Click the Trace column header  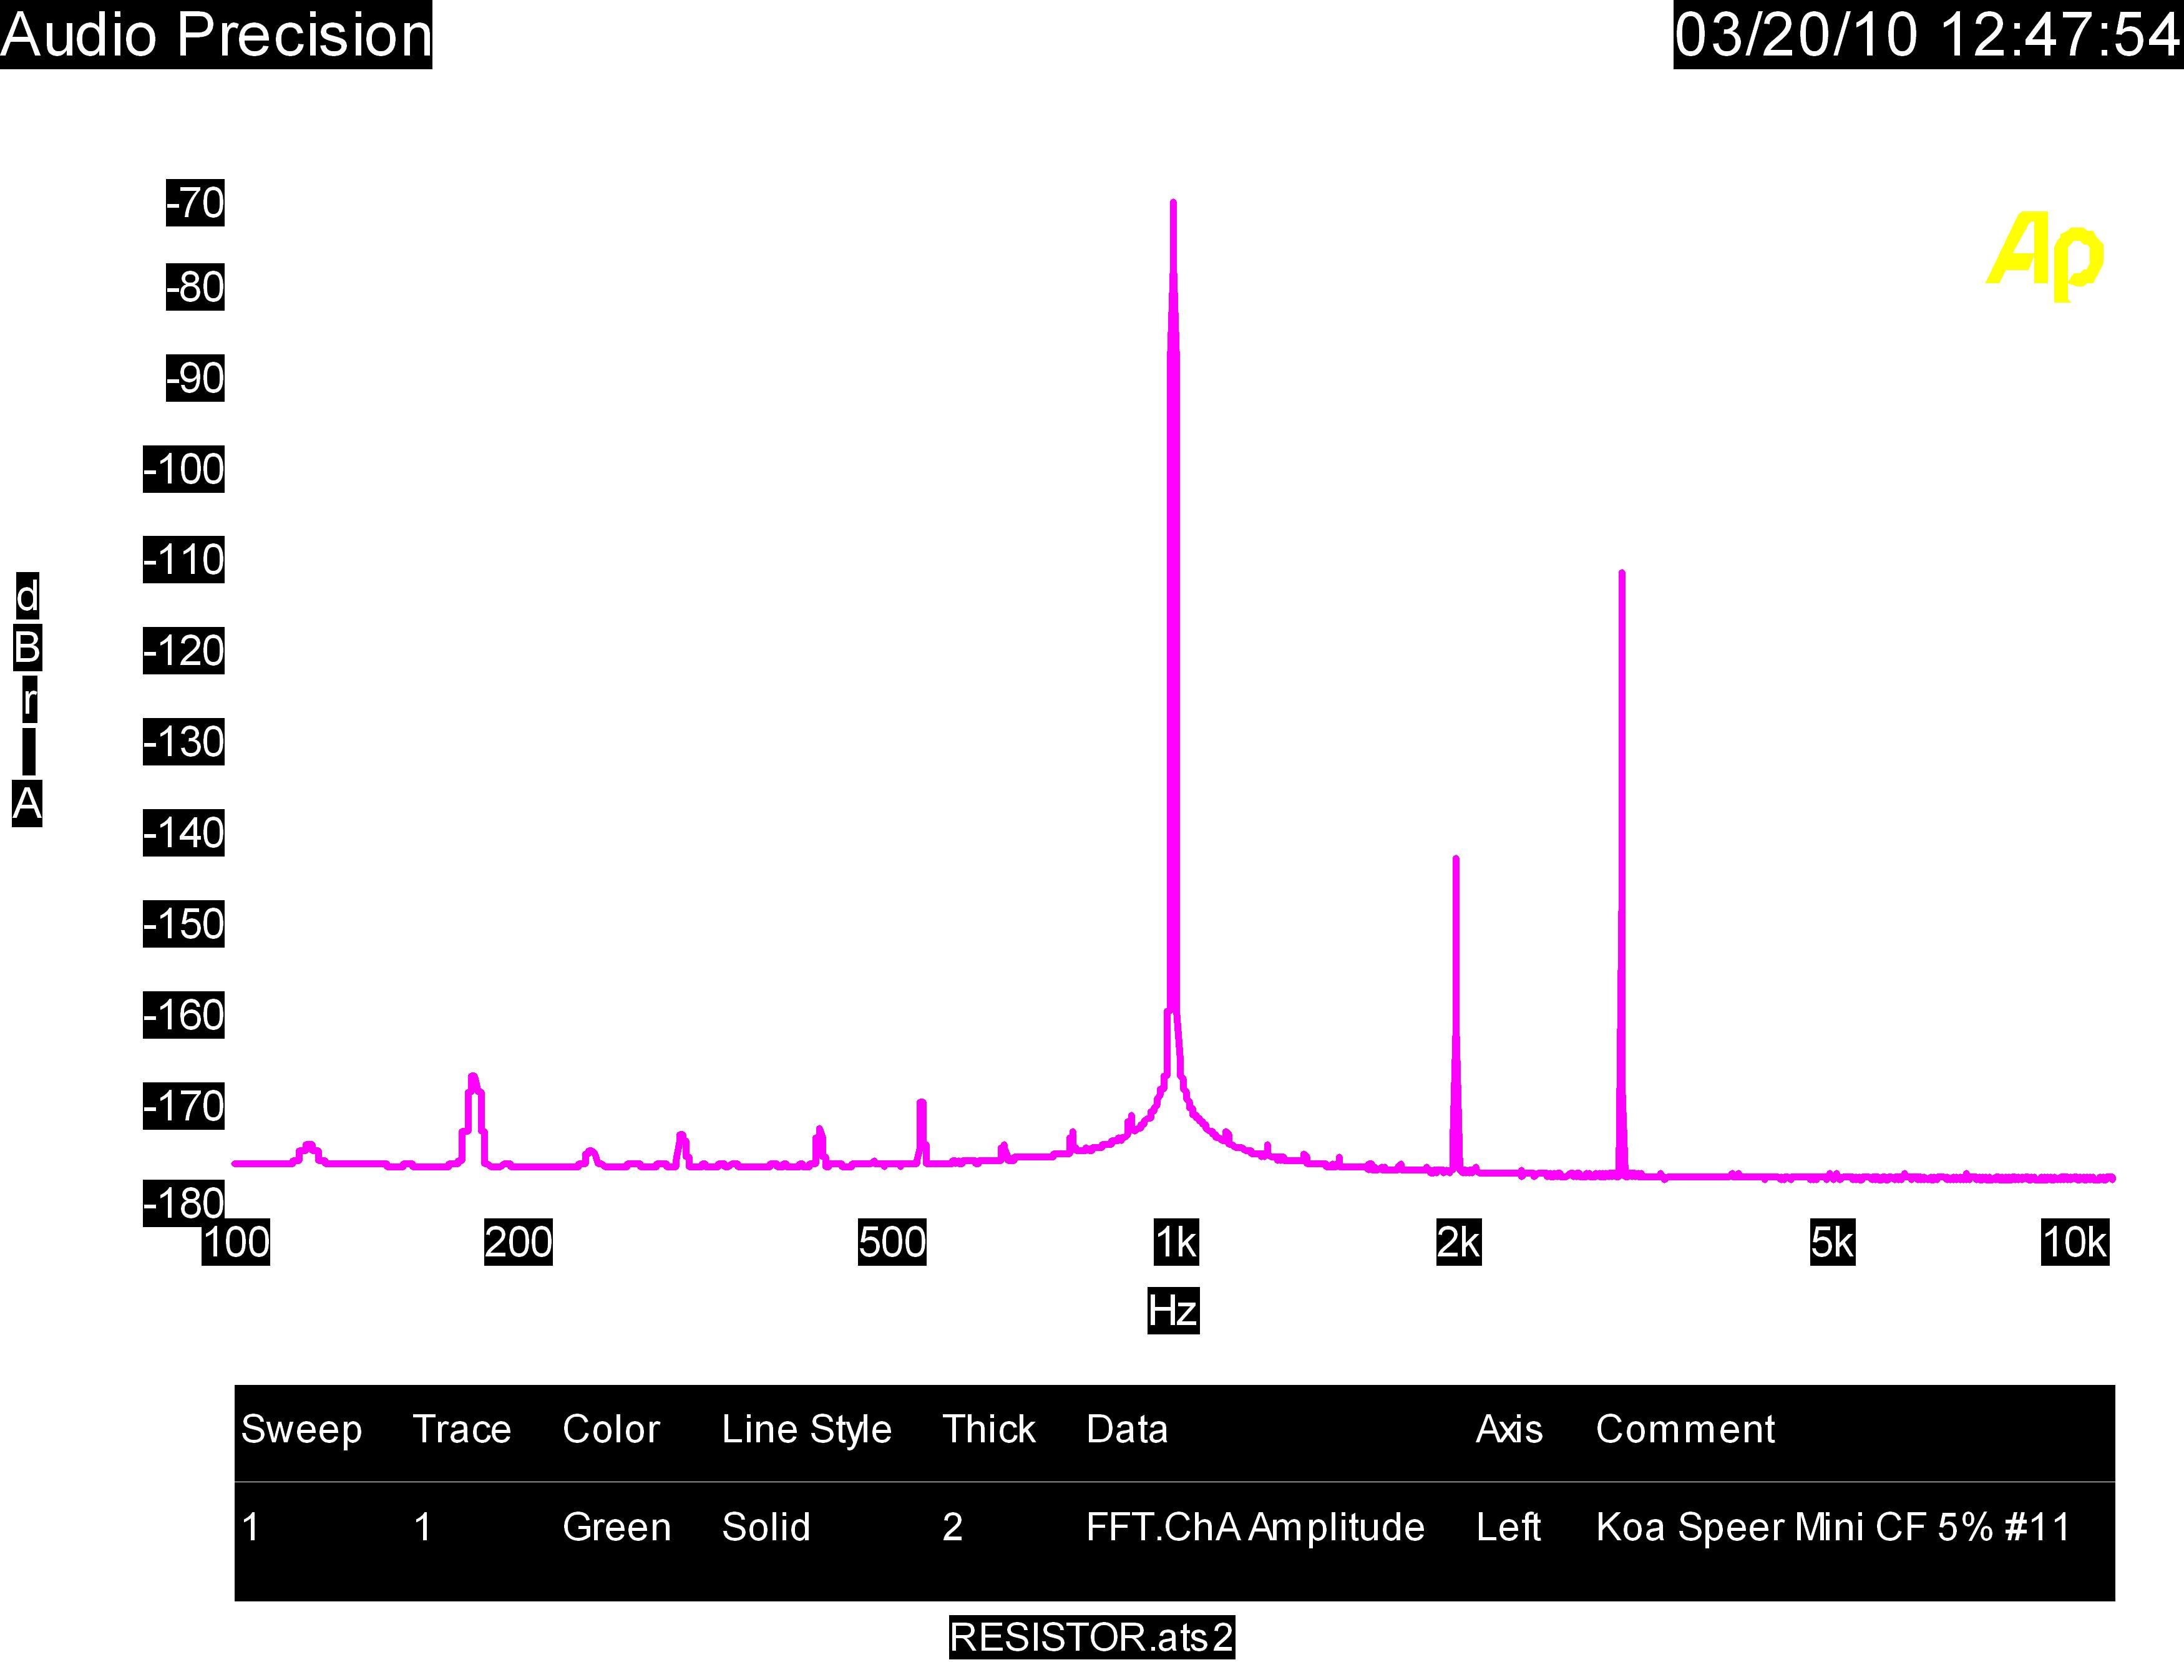[x=461, y=1429]
